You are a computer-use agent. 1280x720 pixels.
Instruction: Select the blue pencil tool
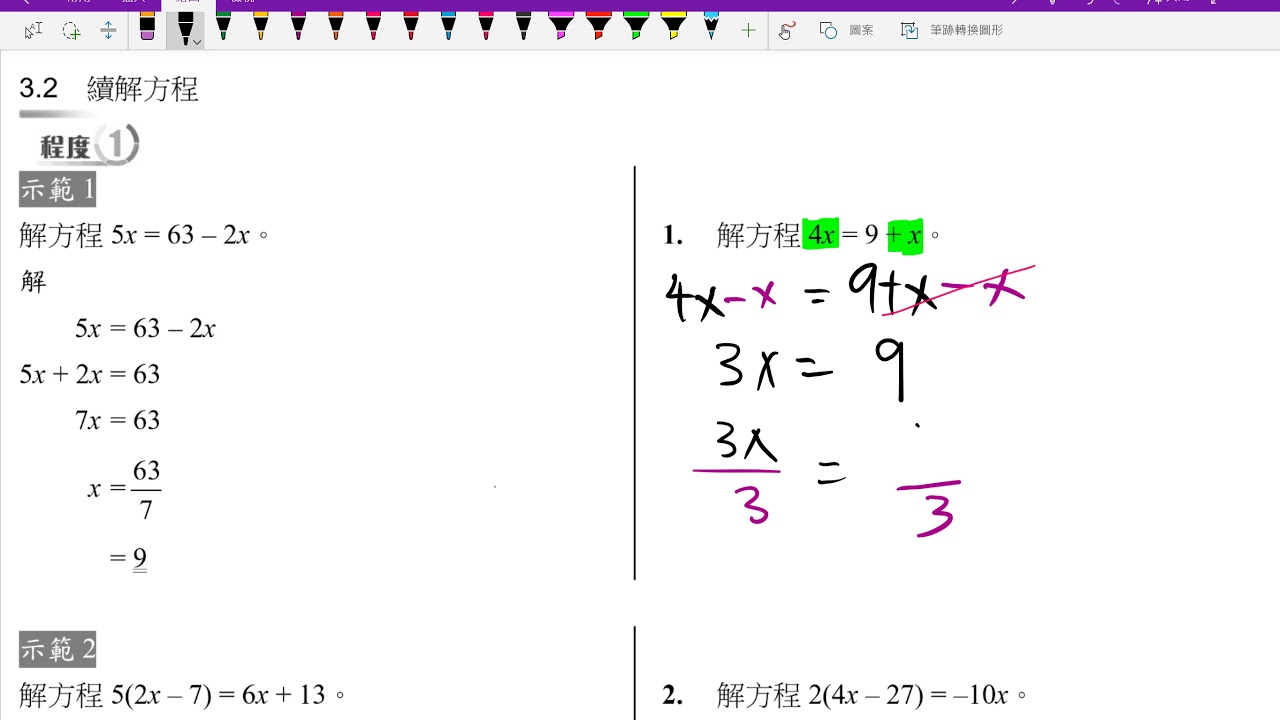711,25
